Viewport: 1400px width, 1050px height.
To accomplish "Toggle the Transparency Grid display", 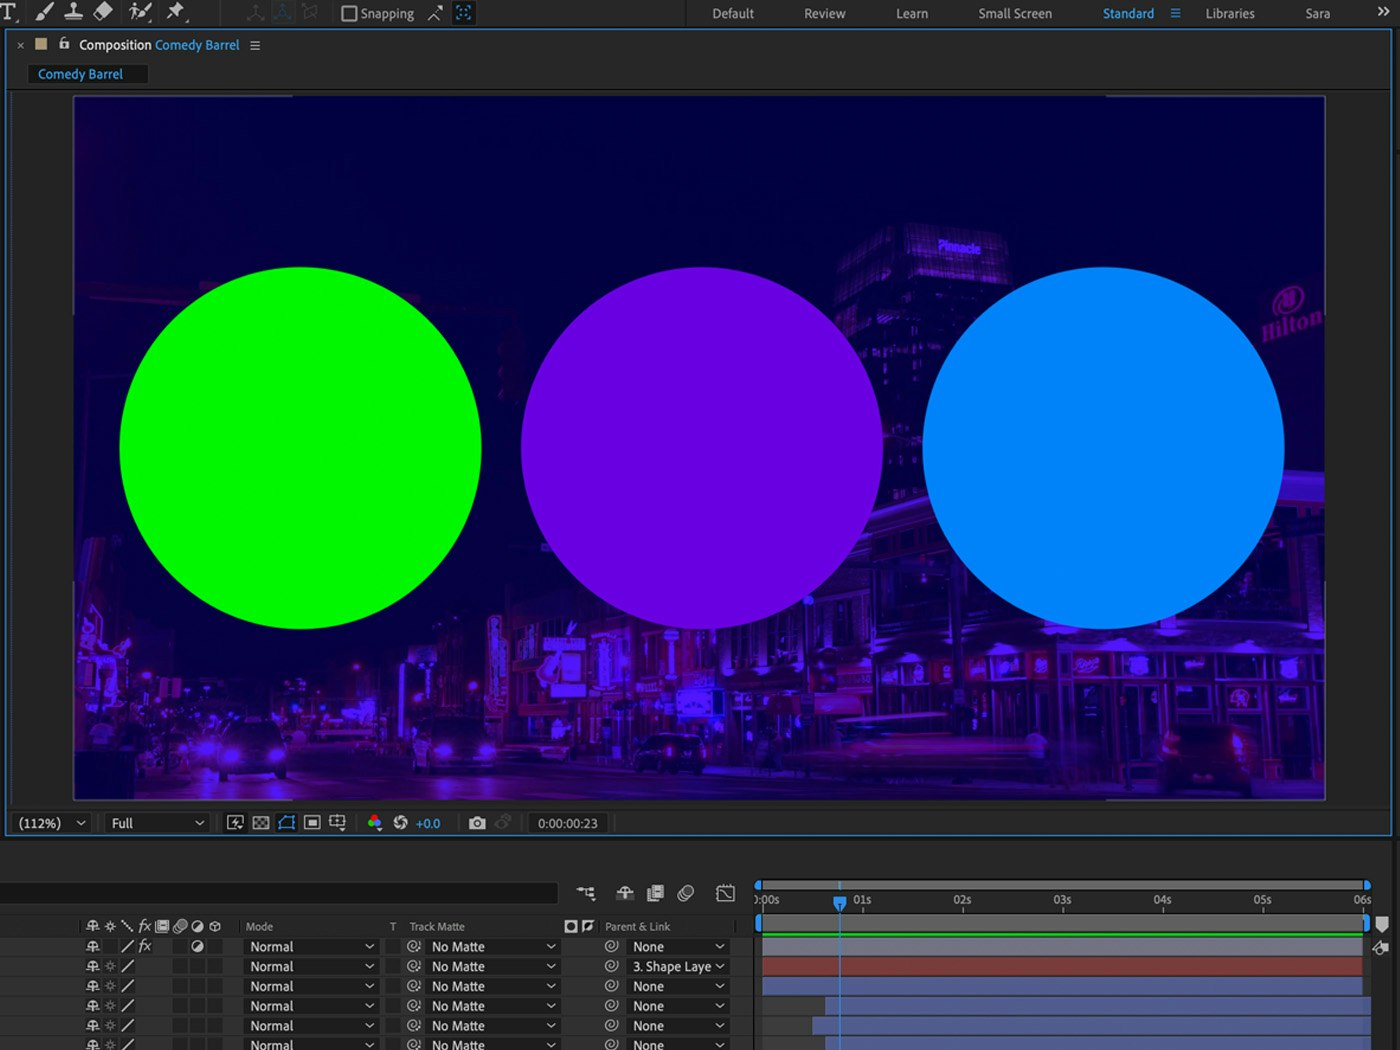I will pos(260,822).
